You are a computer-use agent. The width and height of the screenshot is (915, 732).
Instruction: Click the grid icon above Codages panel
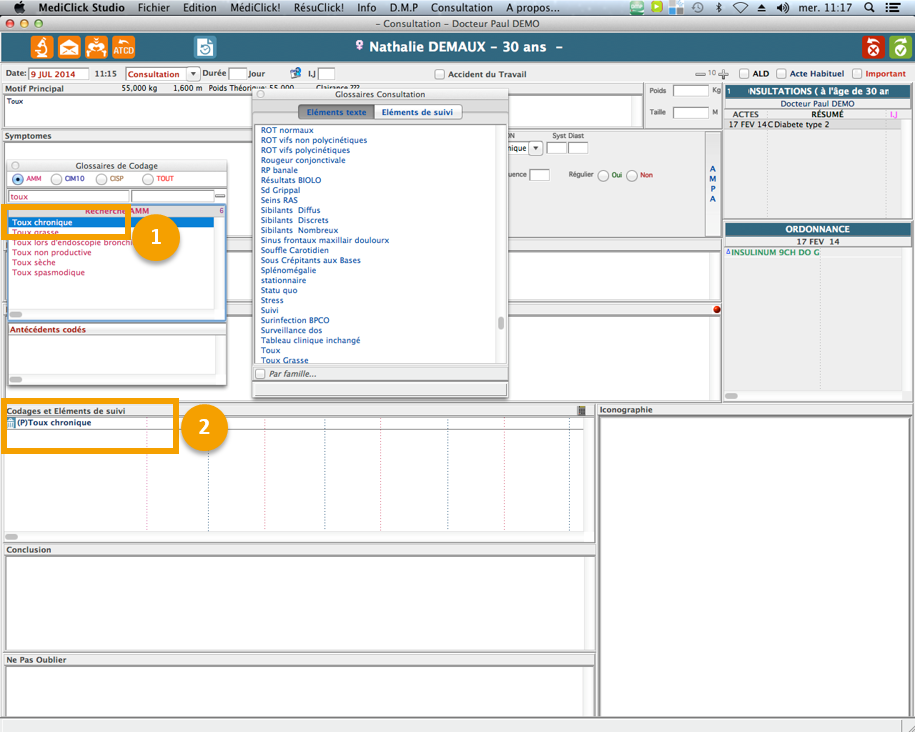pyautogui.click(x=582, y=410)
